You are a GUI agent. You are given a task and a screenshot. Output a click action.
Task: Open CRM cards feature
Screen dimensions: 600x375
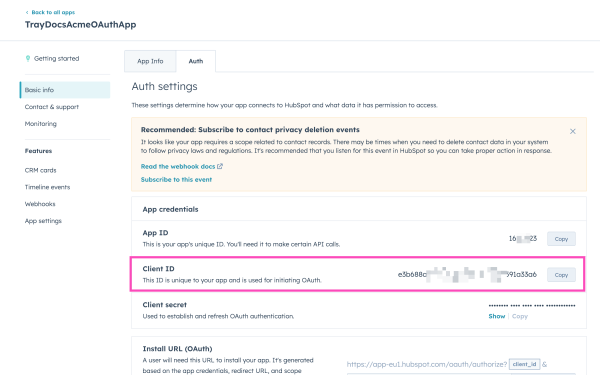(40, 170)
